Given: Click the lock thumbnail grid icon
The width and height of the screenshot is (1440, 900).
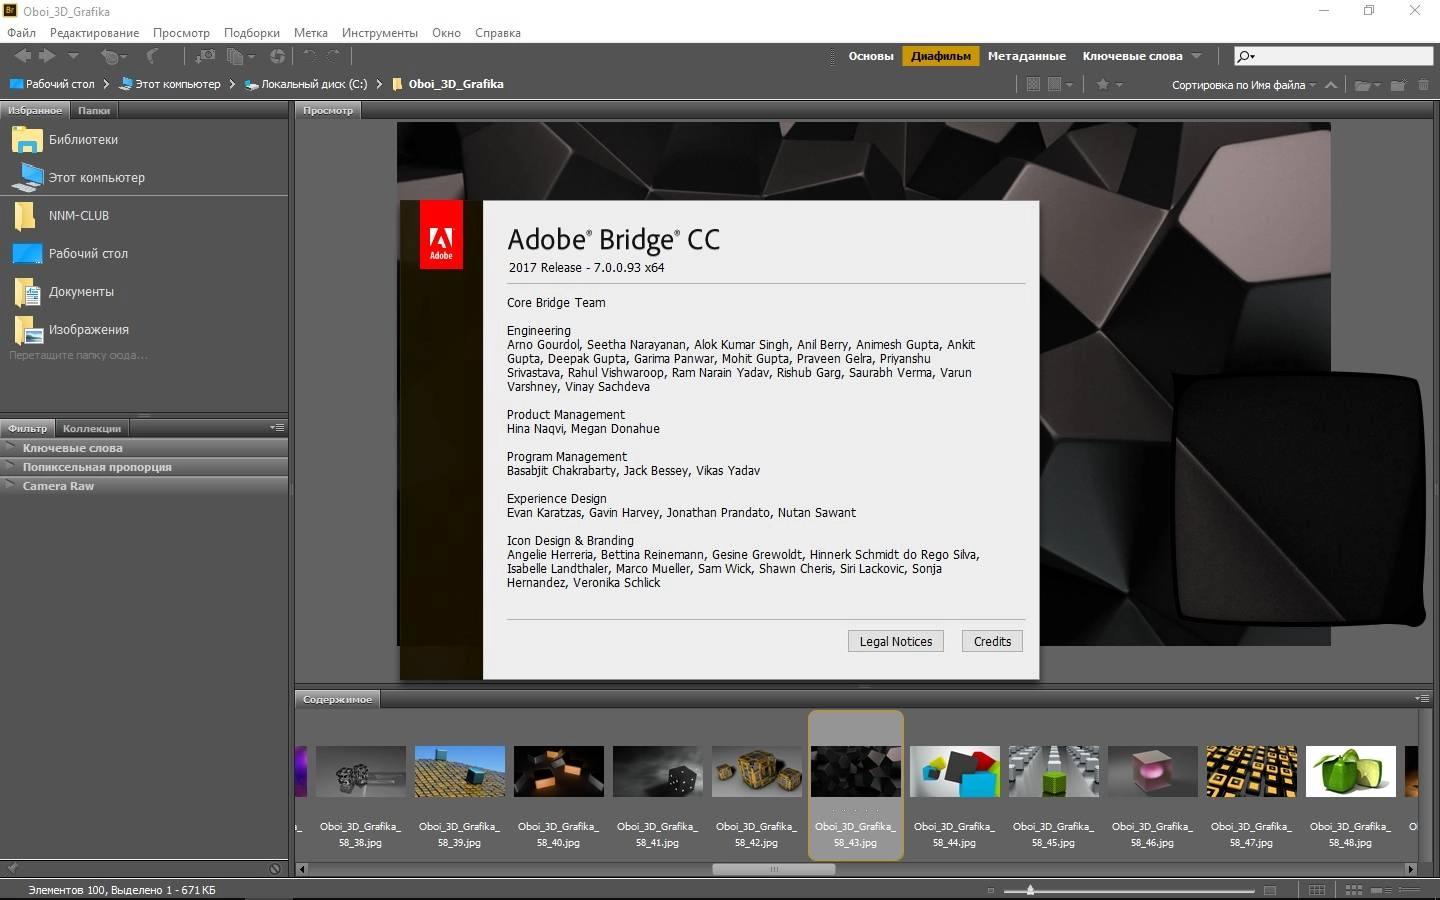Looking at the screenshot, I should [1317, 890].
